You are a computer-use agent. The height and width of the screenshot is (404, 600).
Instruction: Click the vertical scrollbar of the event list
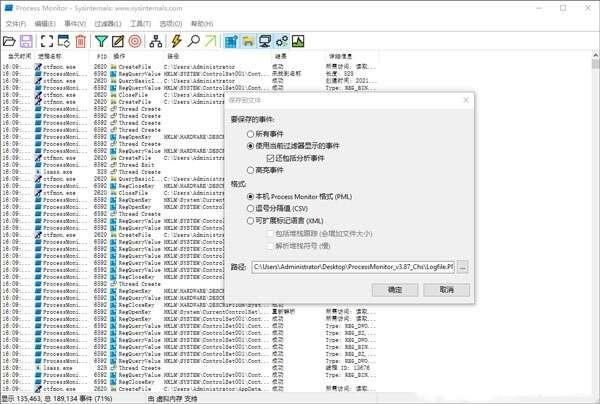tap(595, 222)
